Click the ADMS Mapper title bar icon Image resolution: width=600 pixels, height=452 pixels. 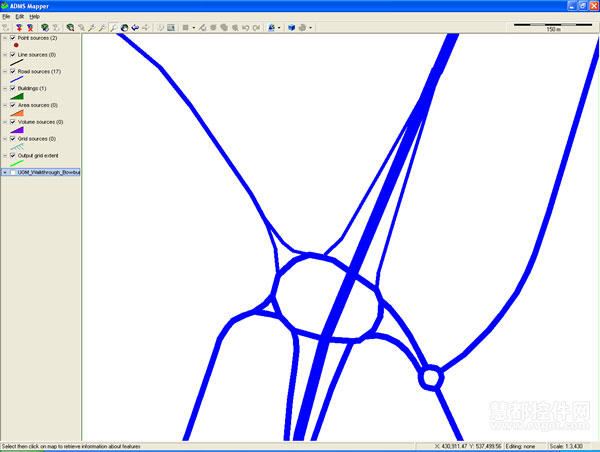5,6
